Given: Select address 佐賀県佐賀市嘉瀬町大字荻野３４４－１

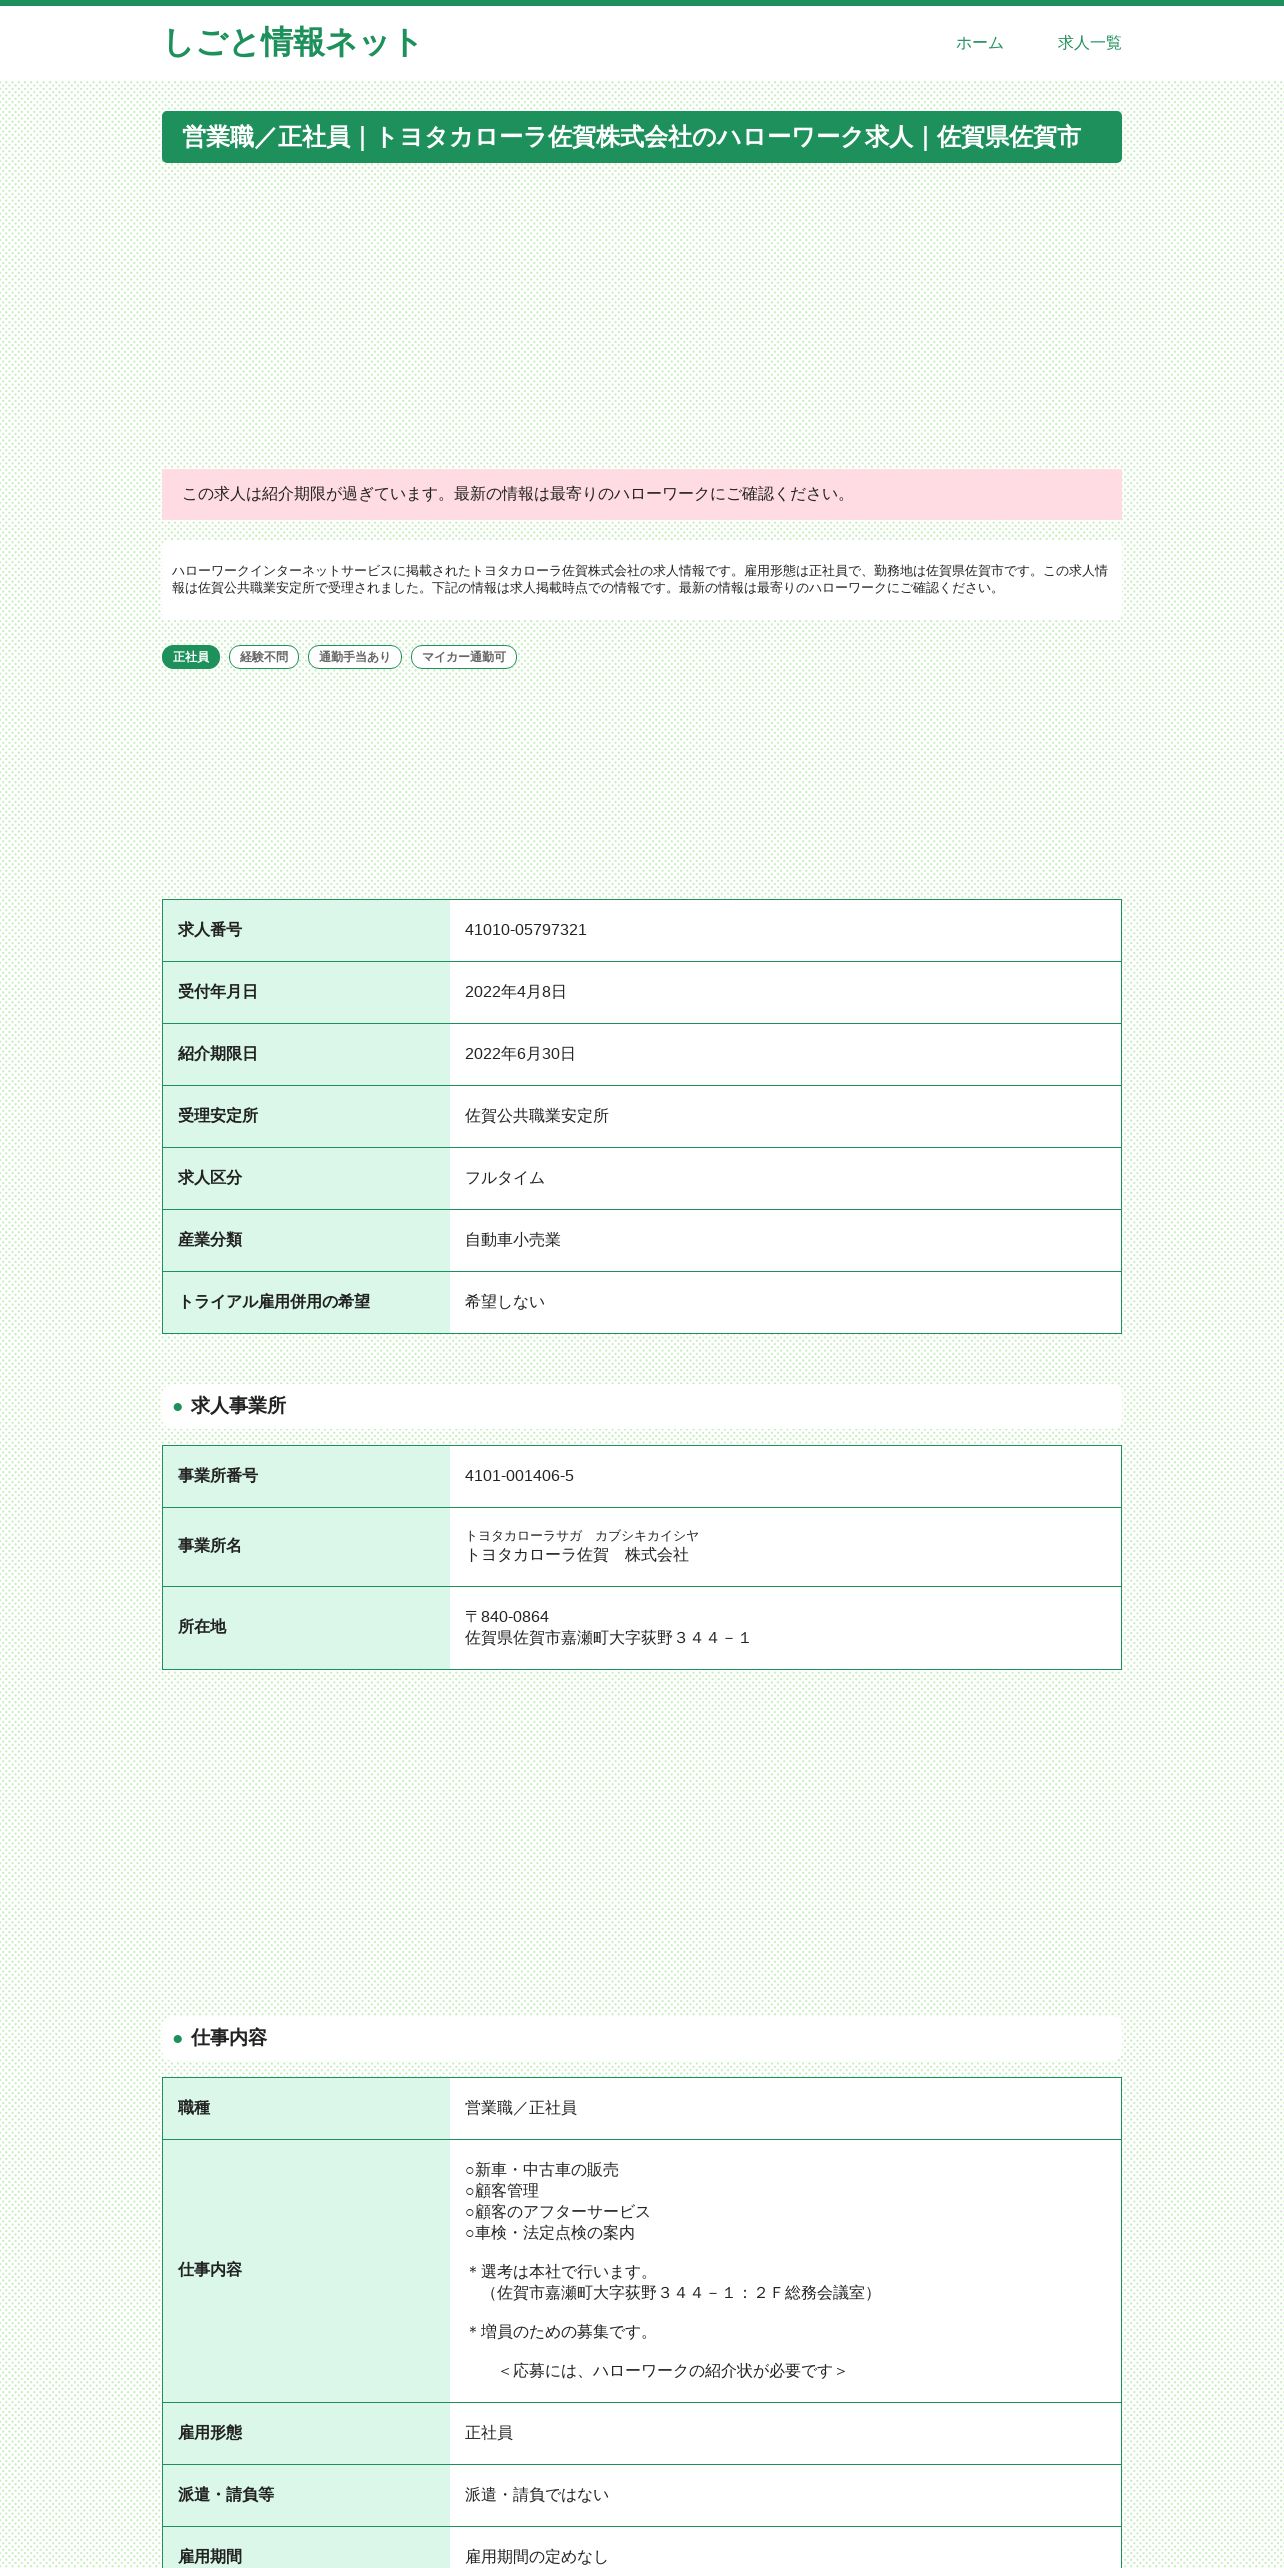Looking at the screenshot, I should 607,1638.
